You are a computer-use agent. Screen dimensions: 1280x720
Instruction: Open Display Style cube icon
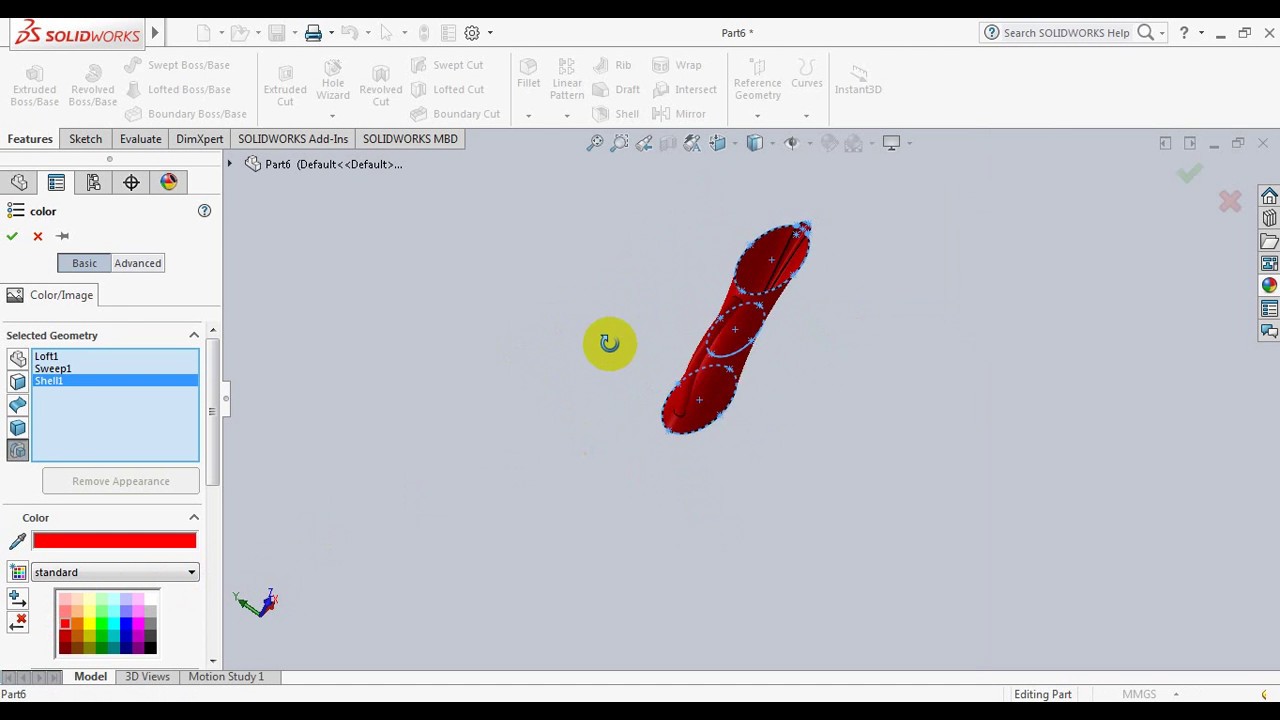pos(755,143)
